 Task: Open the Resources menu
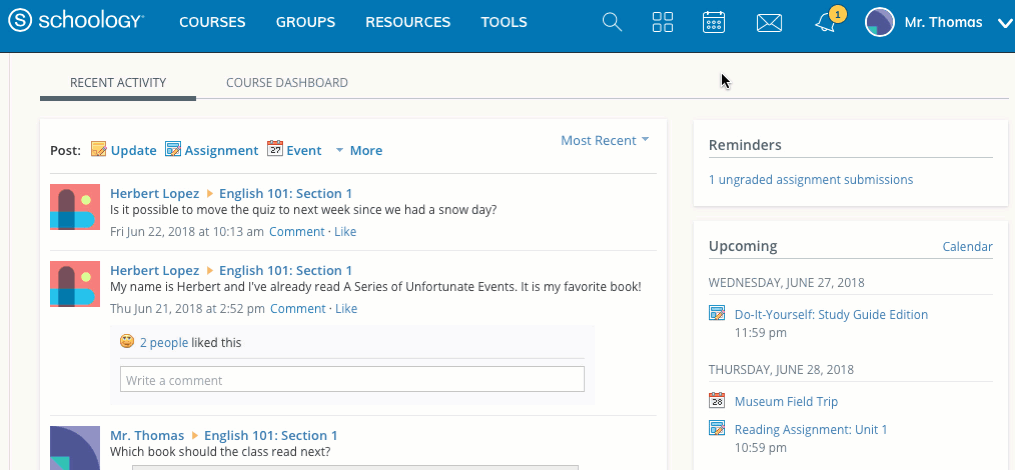pyautogui.click(x=408, y=22)
